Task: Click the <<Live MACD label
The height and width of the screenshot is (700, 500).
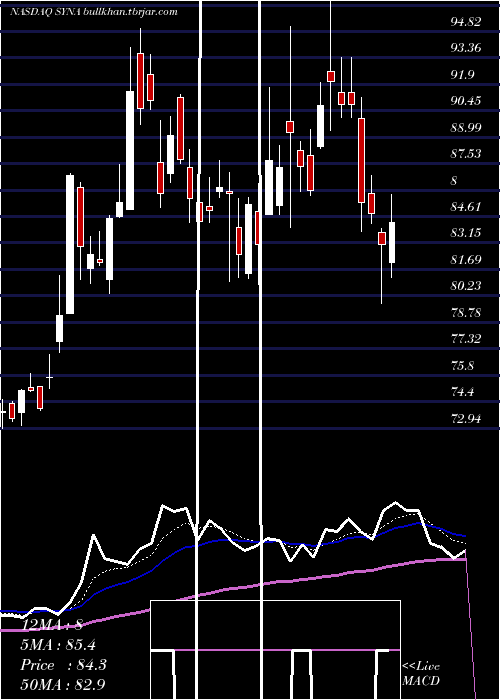Action: click(421, 673)
